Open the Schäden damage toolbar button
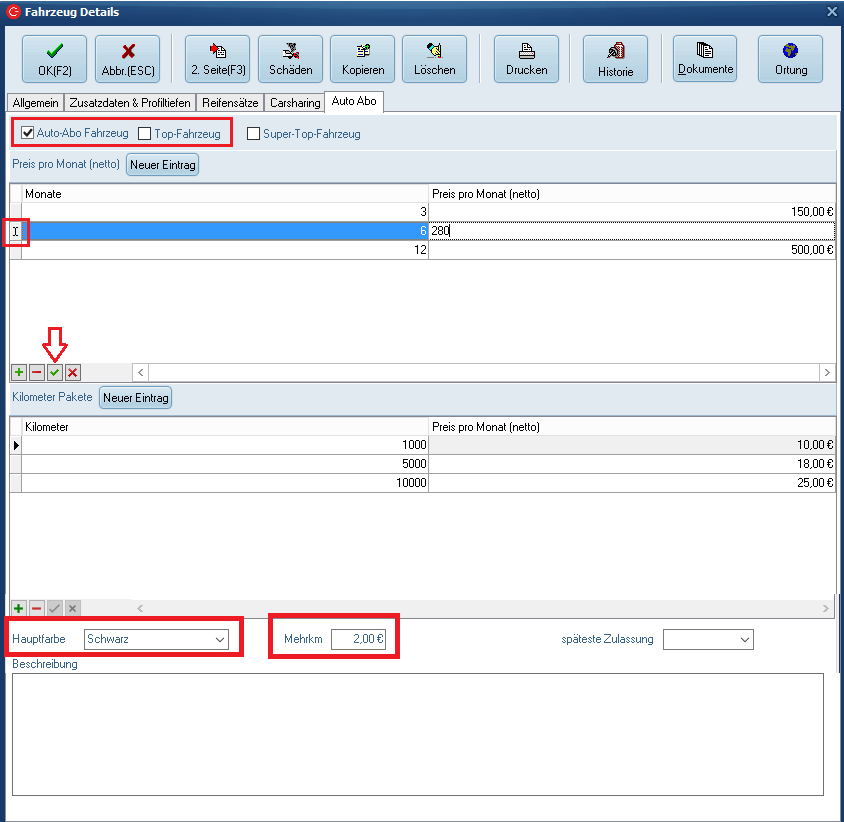This screenshot has width=844, height=822. coord(290,59)
